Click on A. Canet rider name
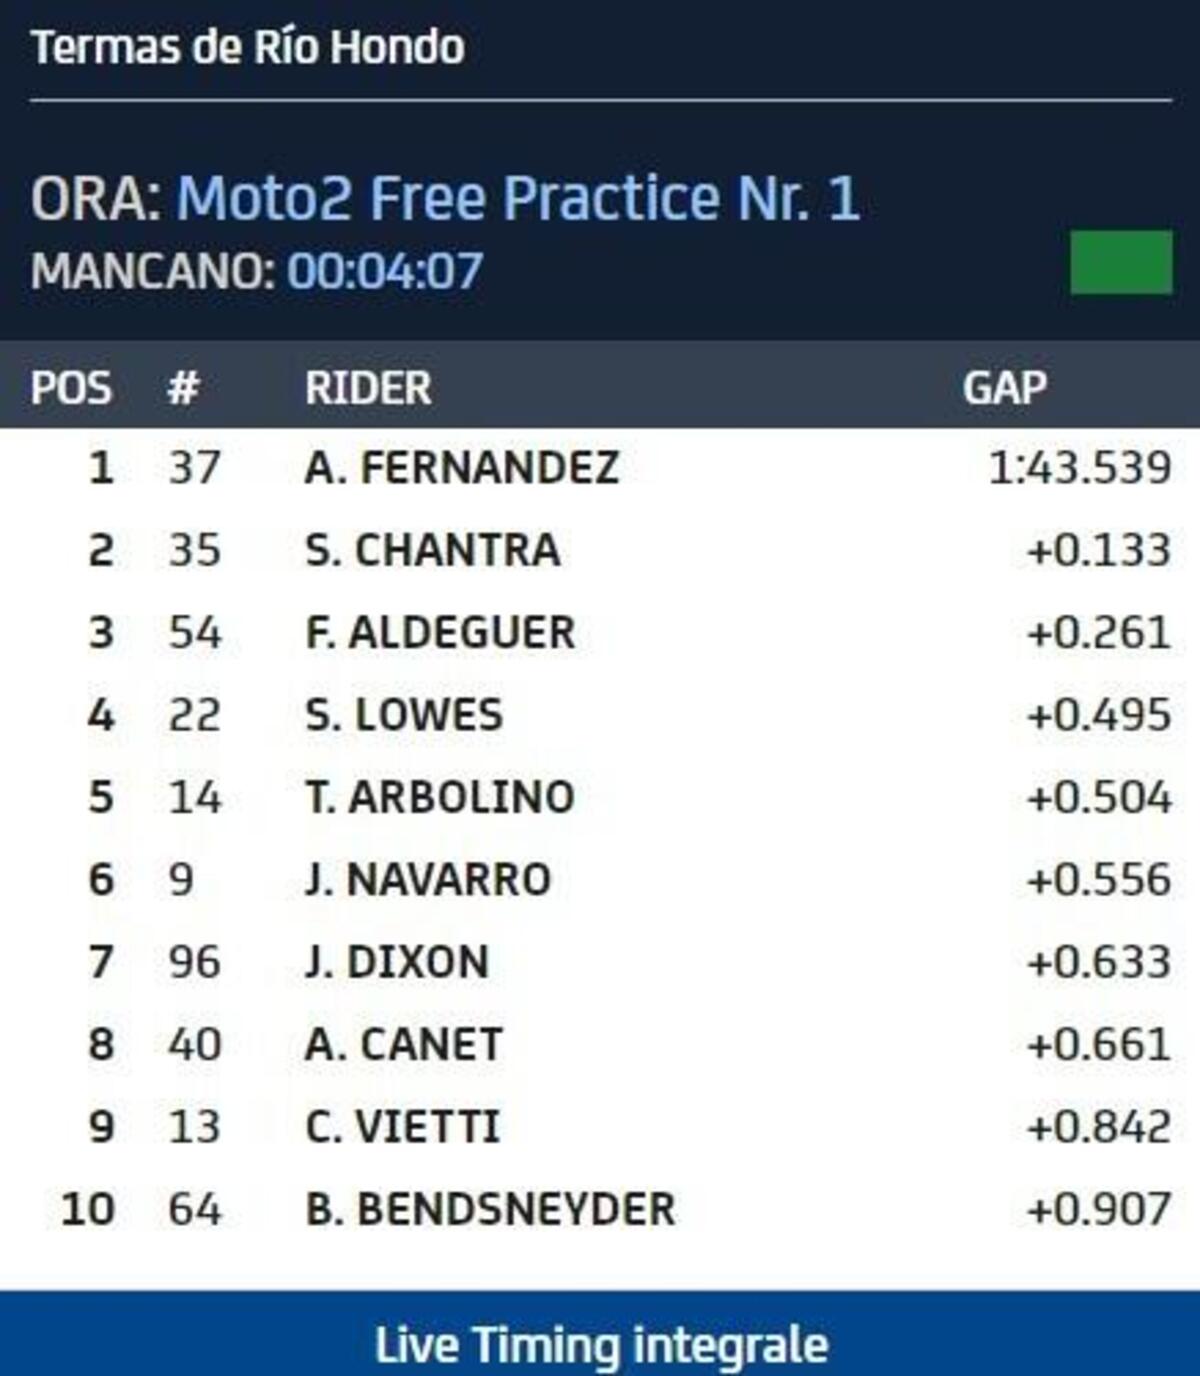This screenshot has height=1376, width=1200. 403,1044
